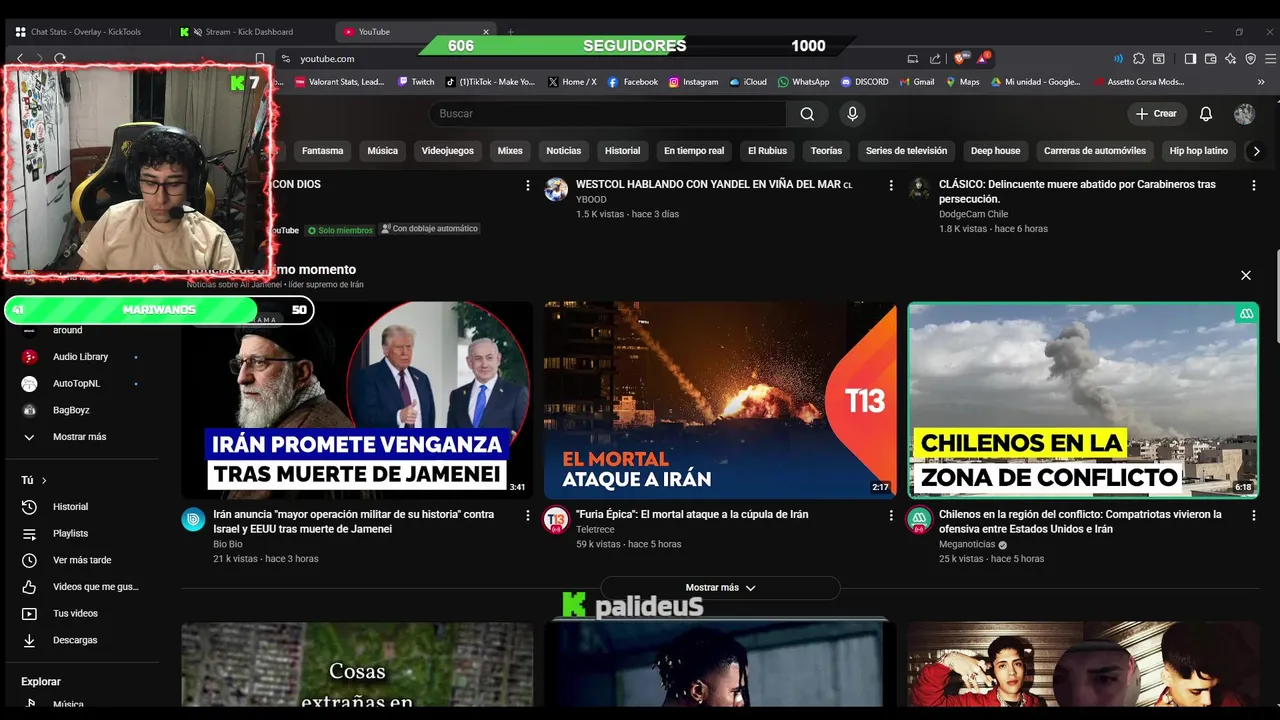Play the Irán promete venganza thumbnail
Viewport: 1280px width, 720px height.
coord(357,400)
